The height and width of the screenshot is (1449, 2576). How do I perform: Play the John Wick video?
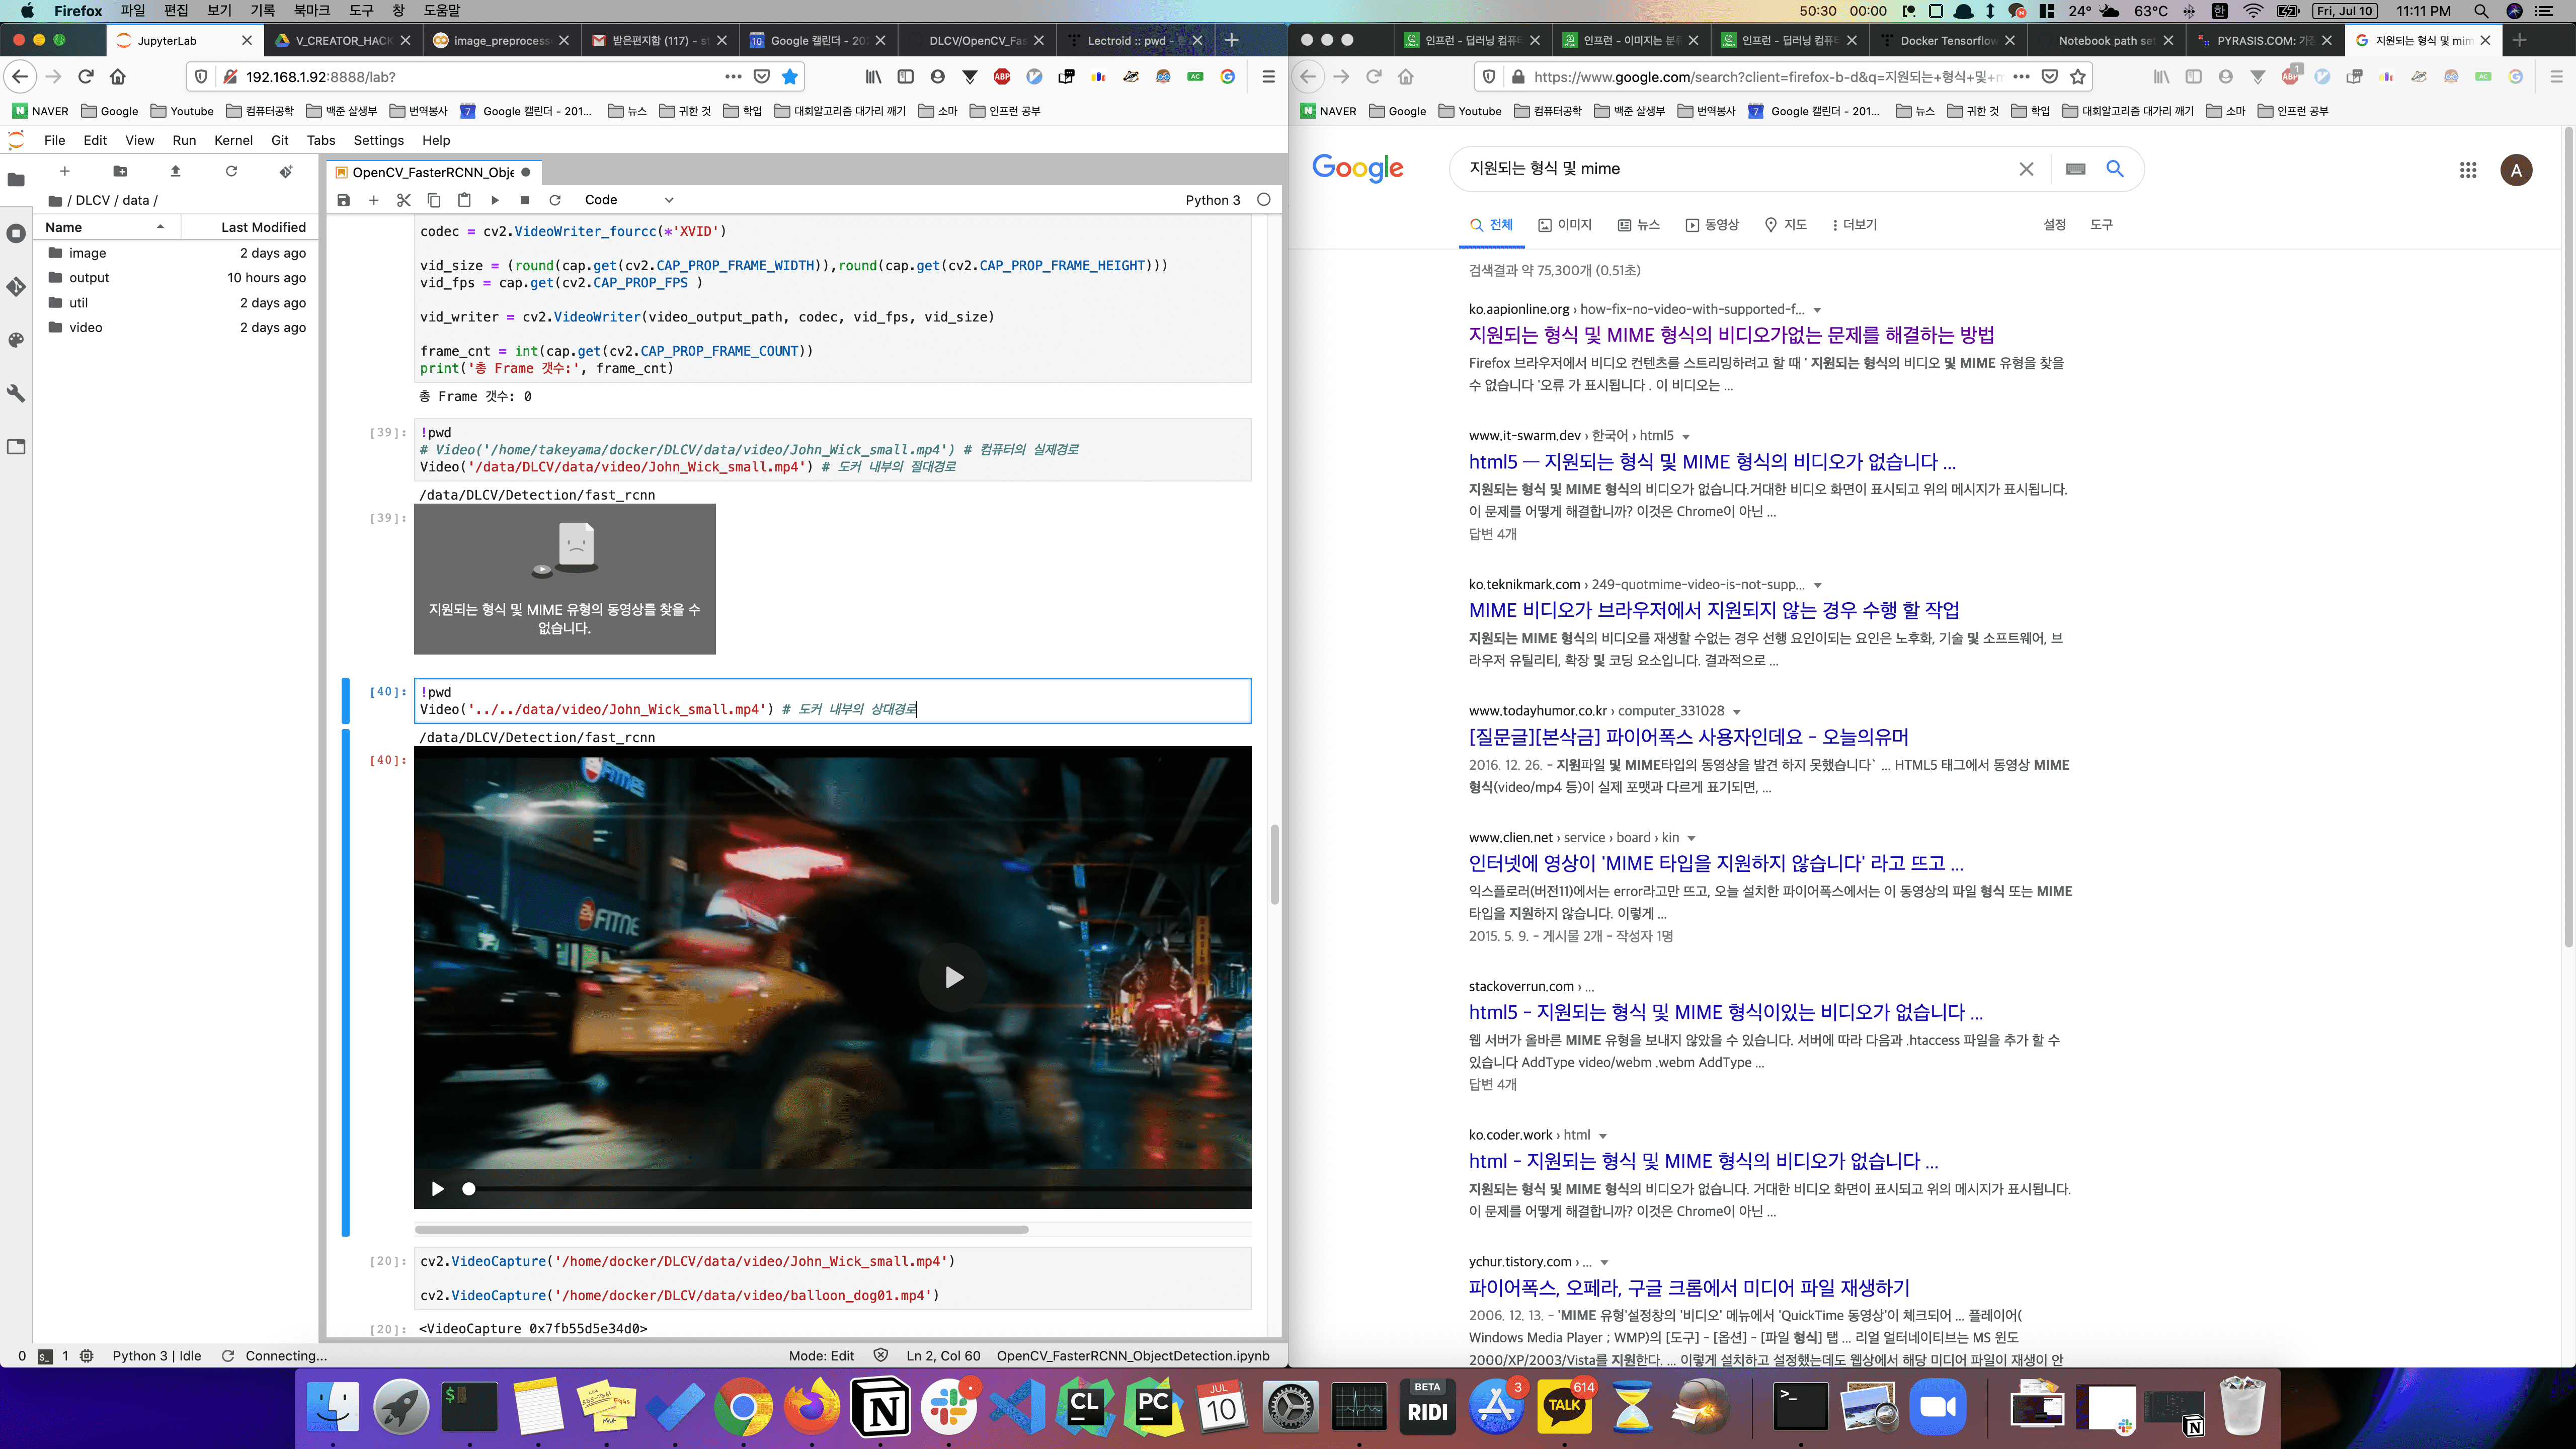pos(953,977)
